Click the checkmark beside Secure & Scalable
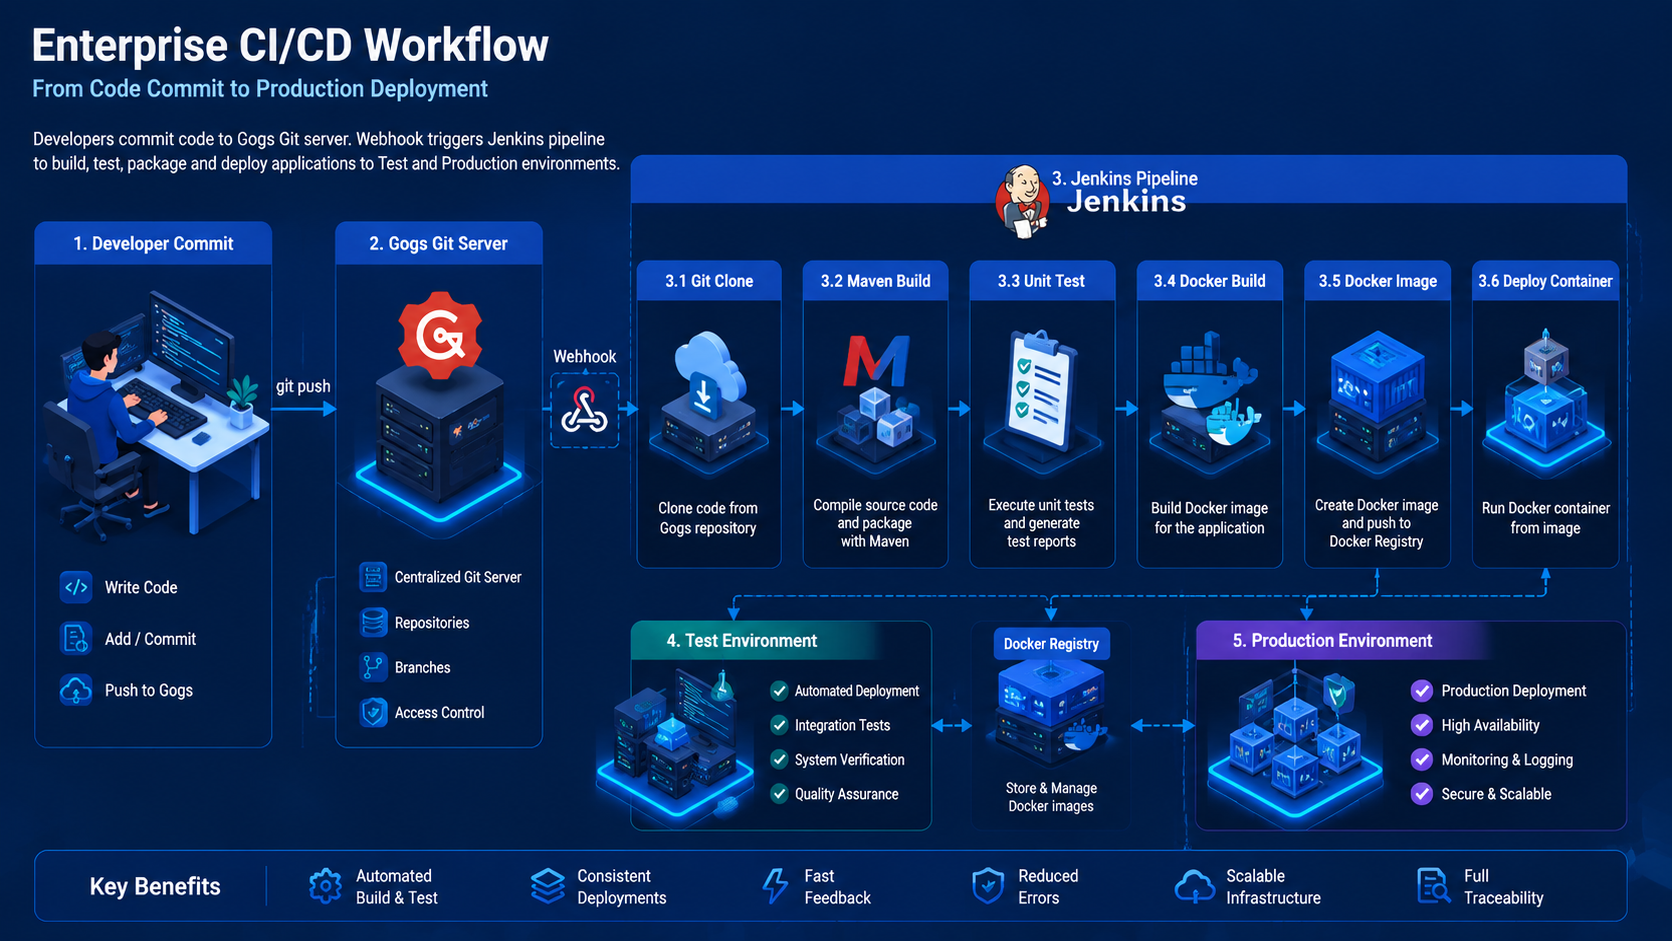 [x=1422, y=793]
